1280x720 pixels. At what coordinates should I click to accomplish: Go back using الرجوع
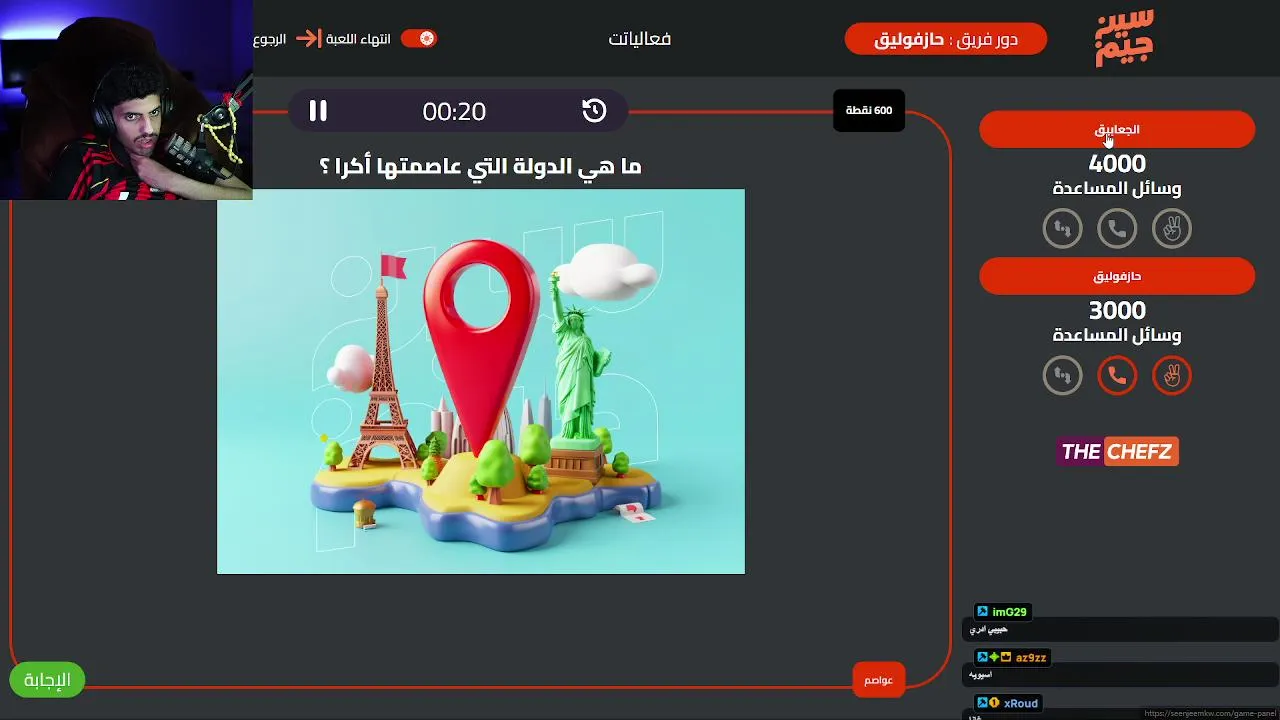click(x=270, y=39)
